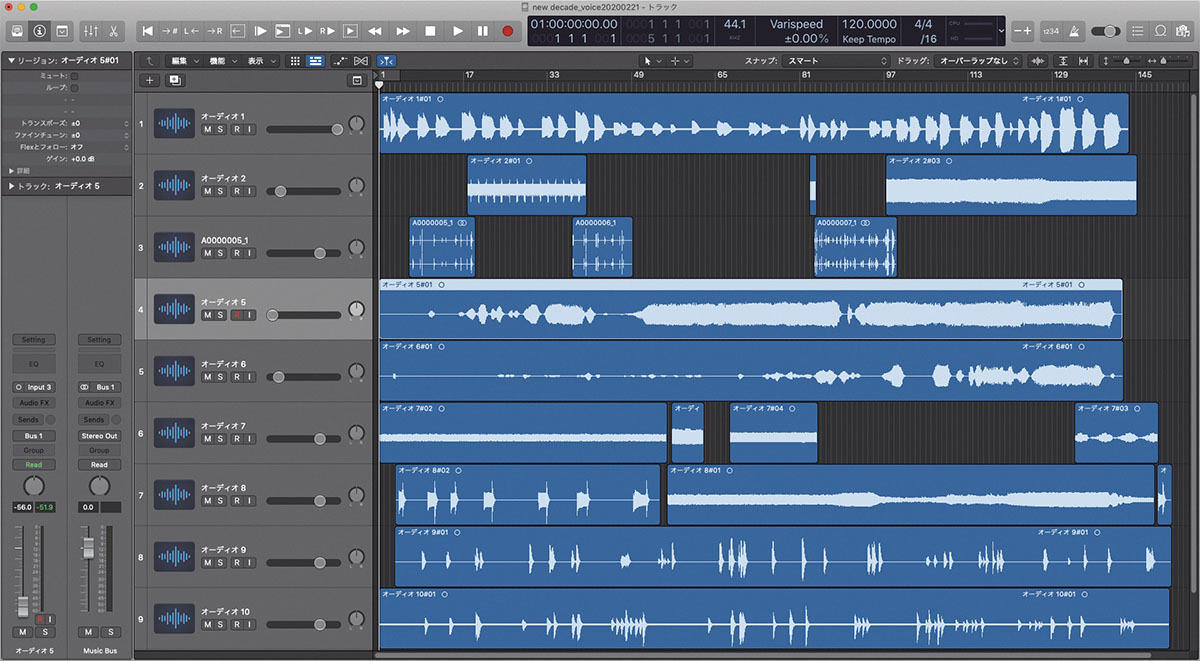Toggle input monitoring on オーディオ 6
This screenshot has width=1200, height=661.
(250, 377)
